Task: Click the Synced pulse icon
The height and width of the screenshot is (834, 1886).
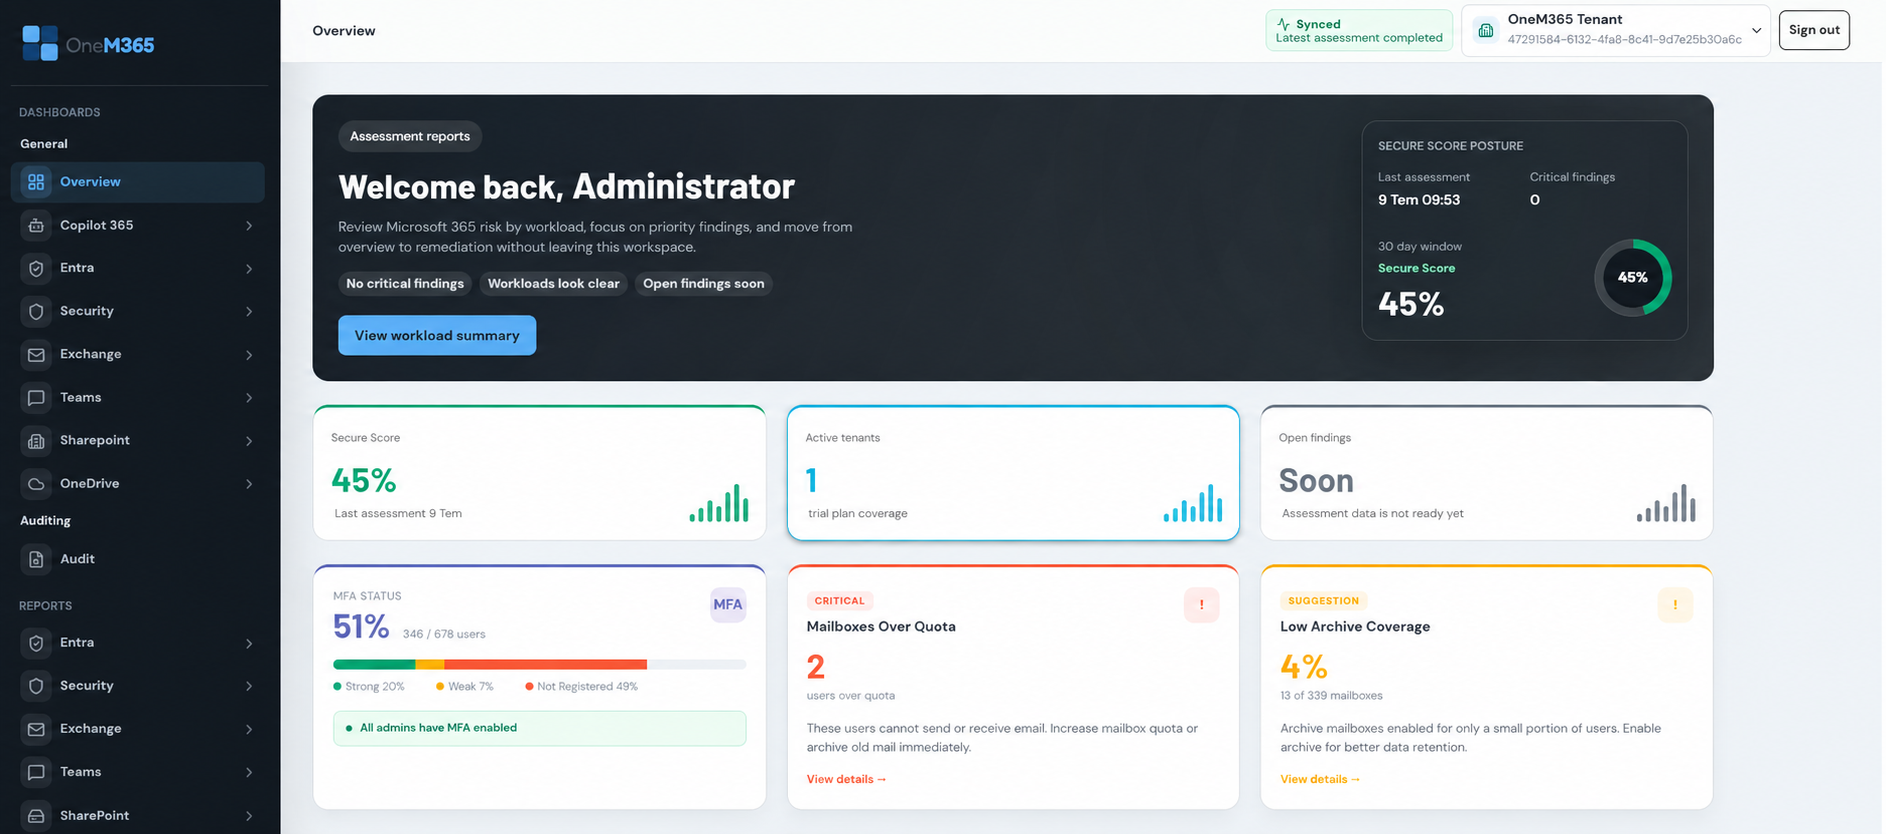Action: [1283, 24]
